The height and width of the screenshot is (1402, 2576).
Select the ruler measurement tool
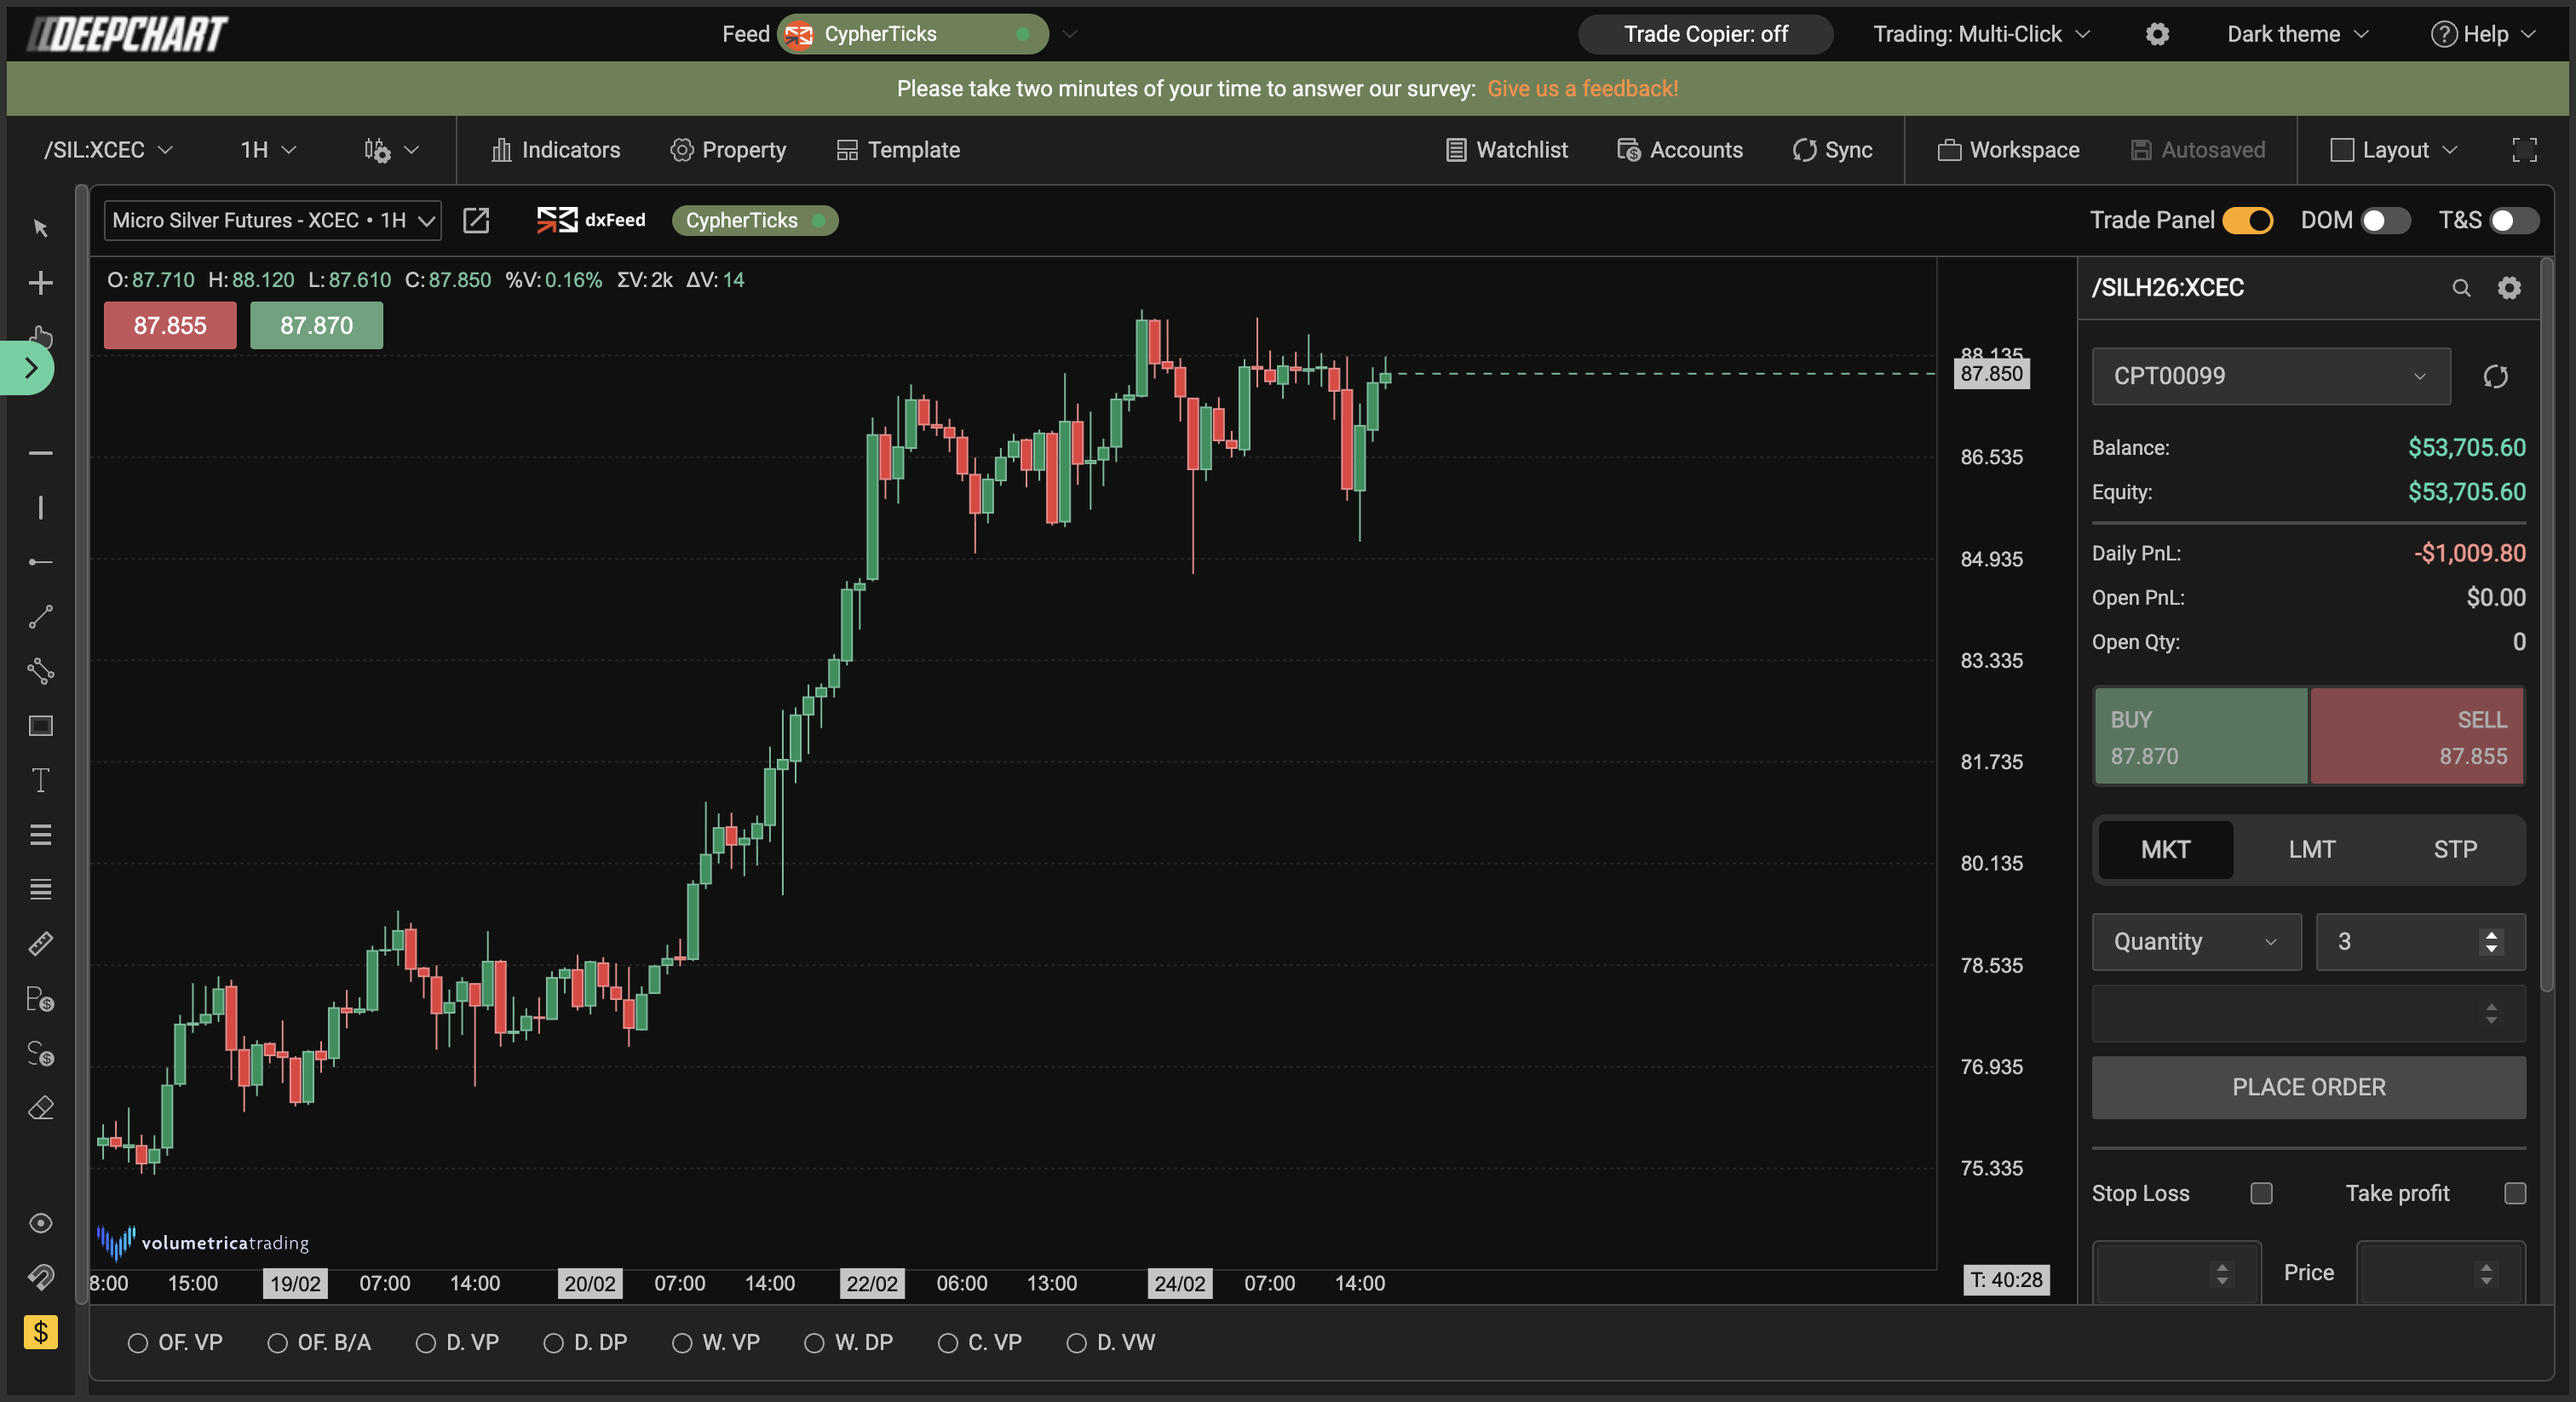pos(41,943)
